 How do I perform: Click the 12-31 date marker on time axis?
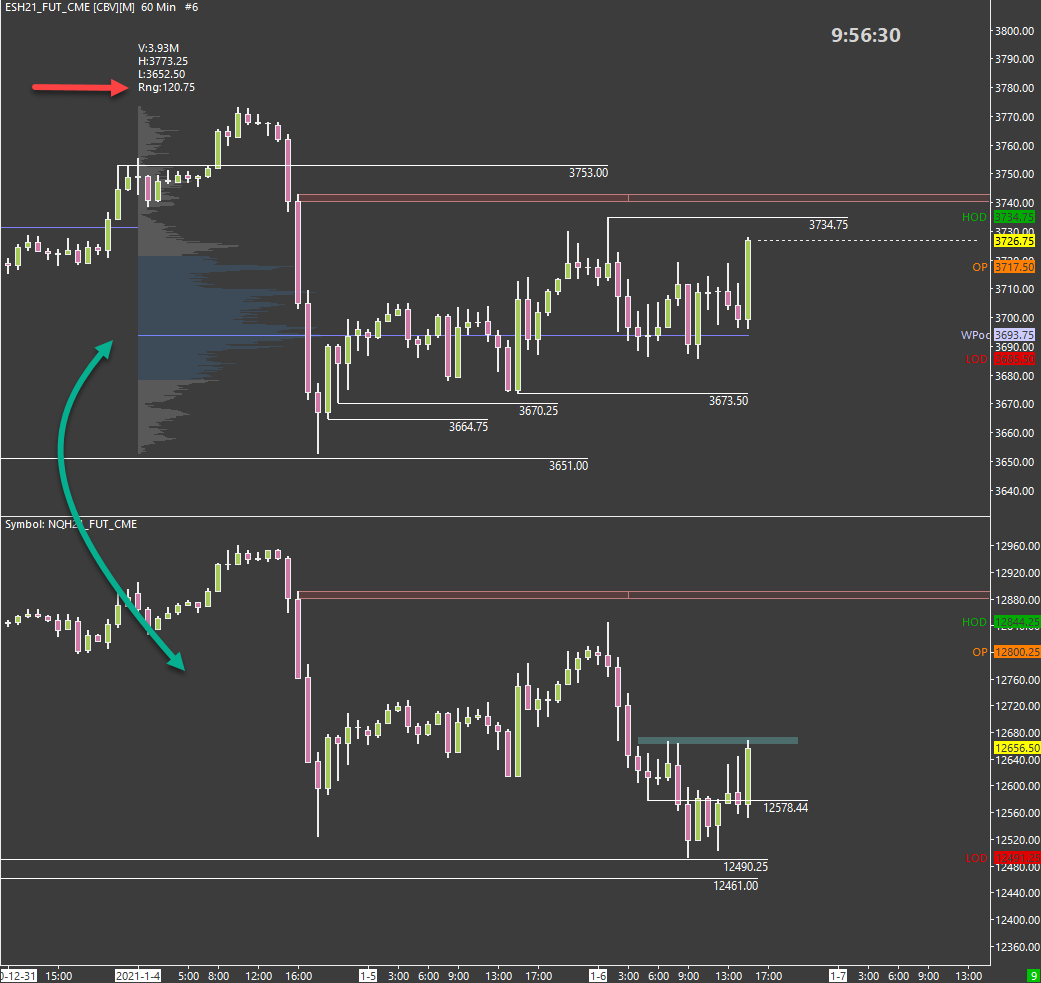(x=18, y=976)
